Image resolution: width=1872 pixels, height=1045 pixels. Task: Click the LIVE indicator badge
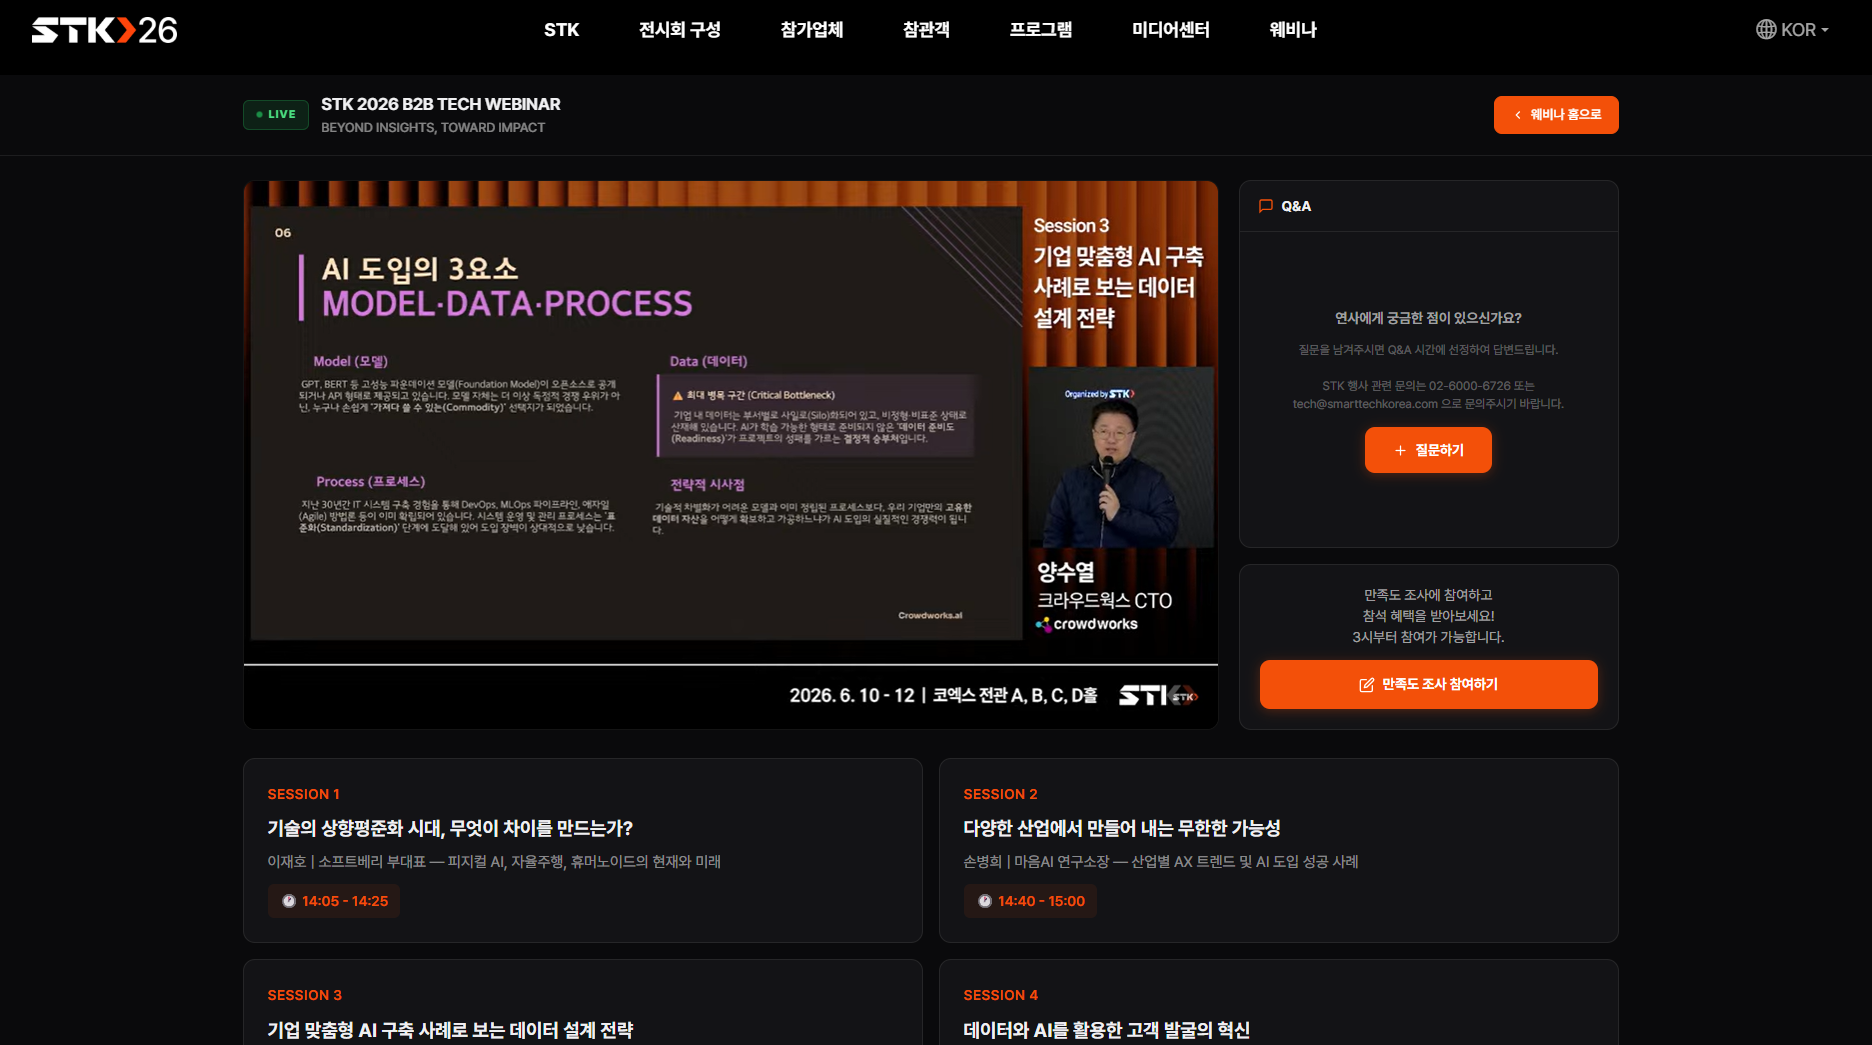(x=275, y=114)
